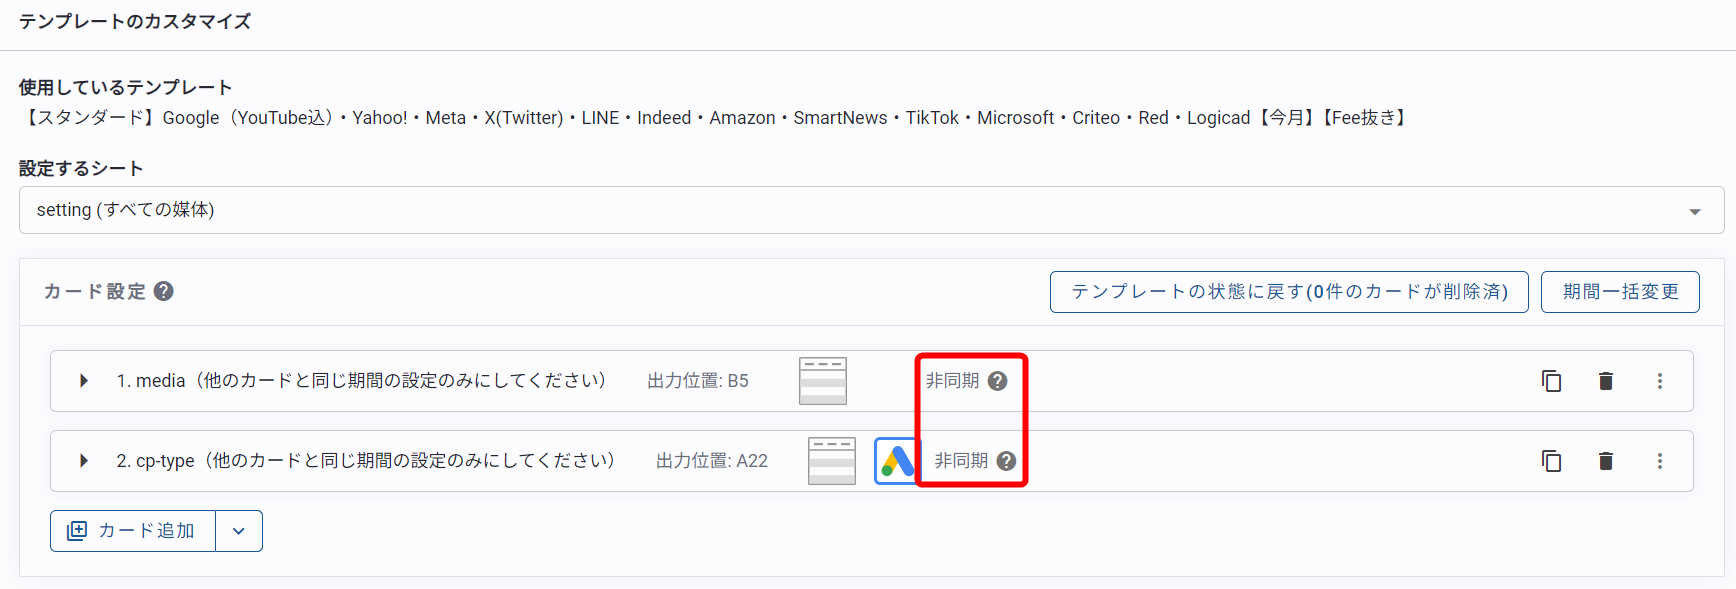The height and width of the screenshot is (589, 1736).
Task: Click the table layout icon on cp-type card
Action: click(x=832, y=461)
